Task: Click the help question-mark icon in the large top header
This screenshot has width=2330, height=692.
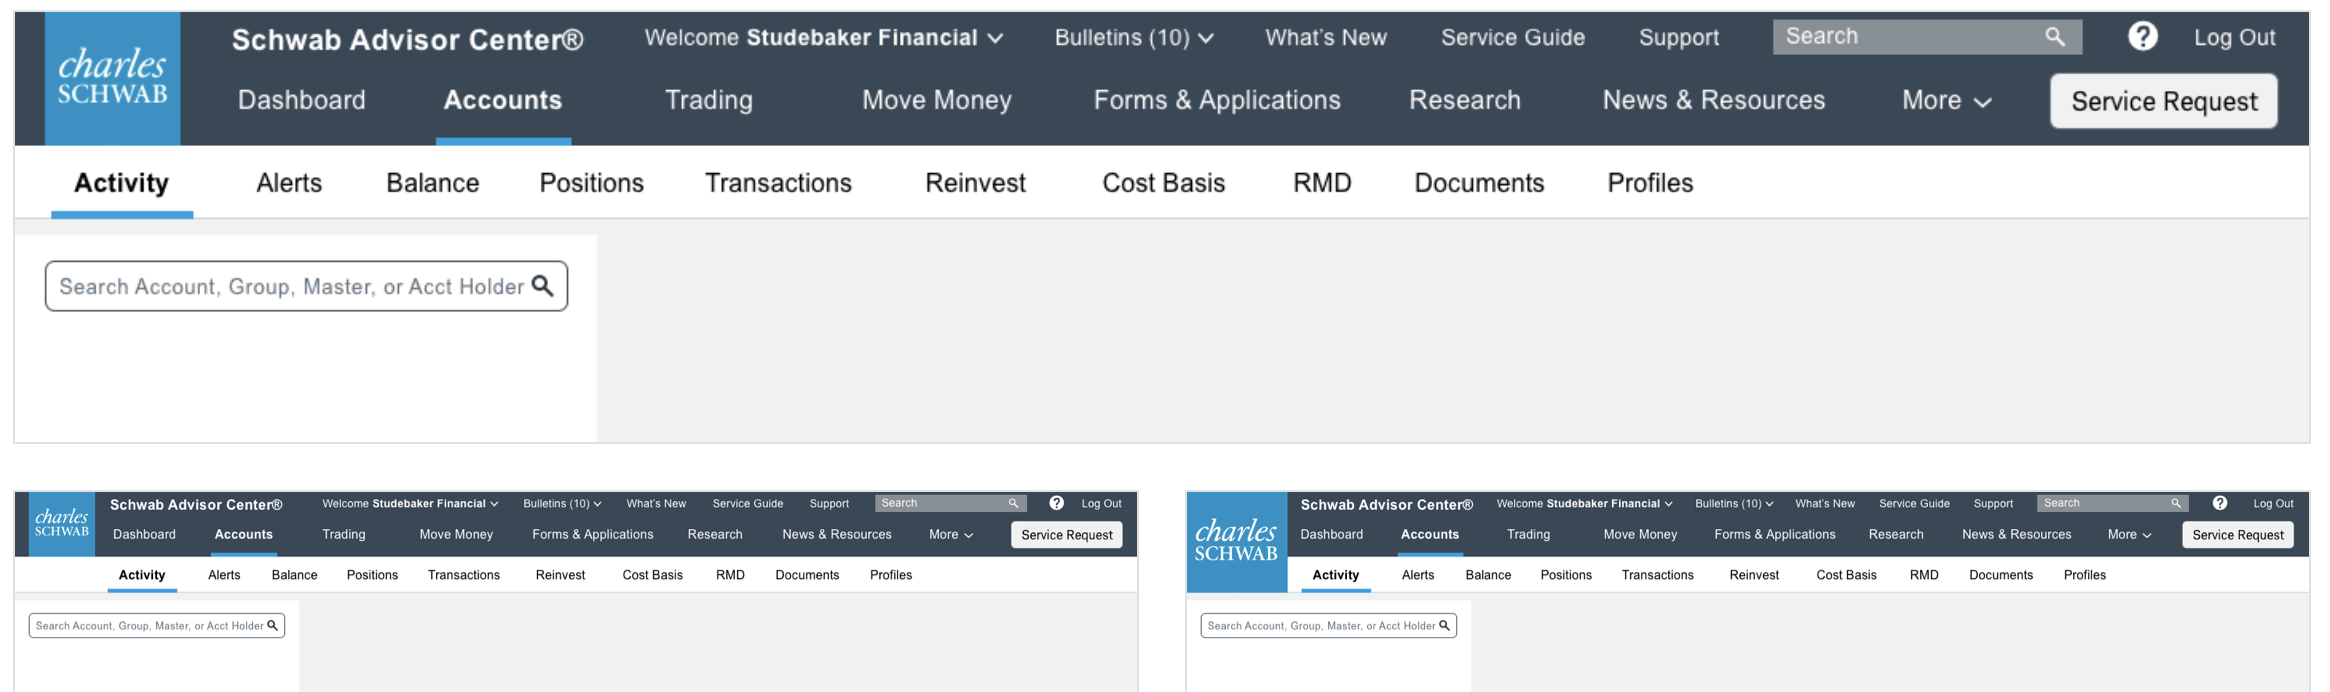Action: [2142, 37]
